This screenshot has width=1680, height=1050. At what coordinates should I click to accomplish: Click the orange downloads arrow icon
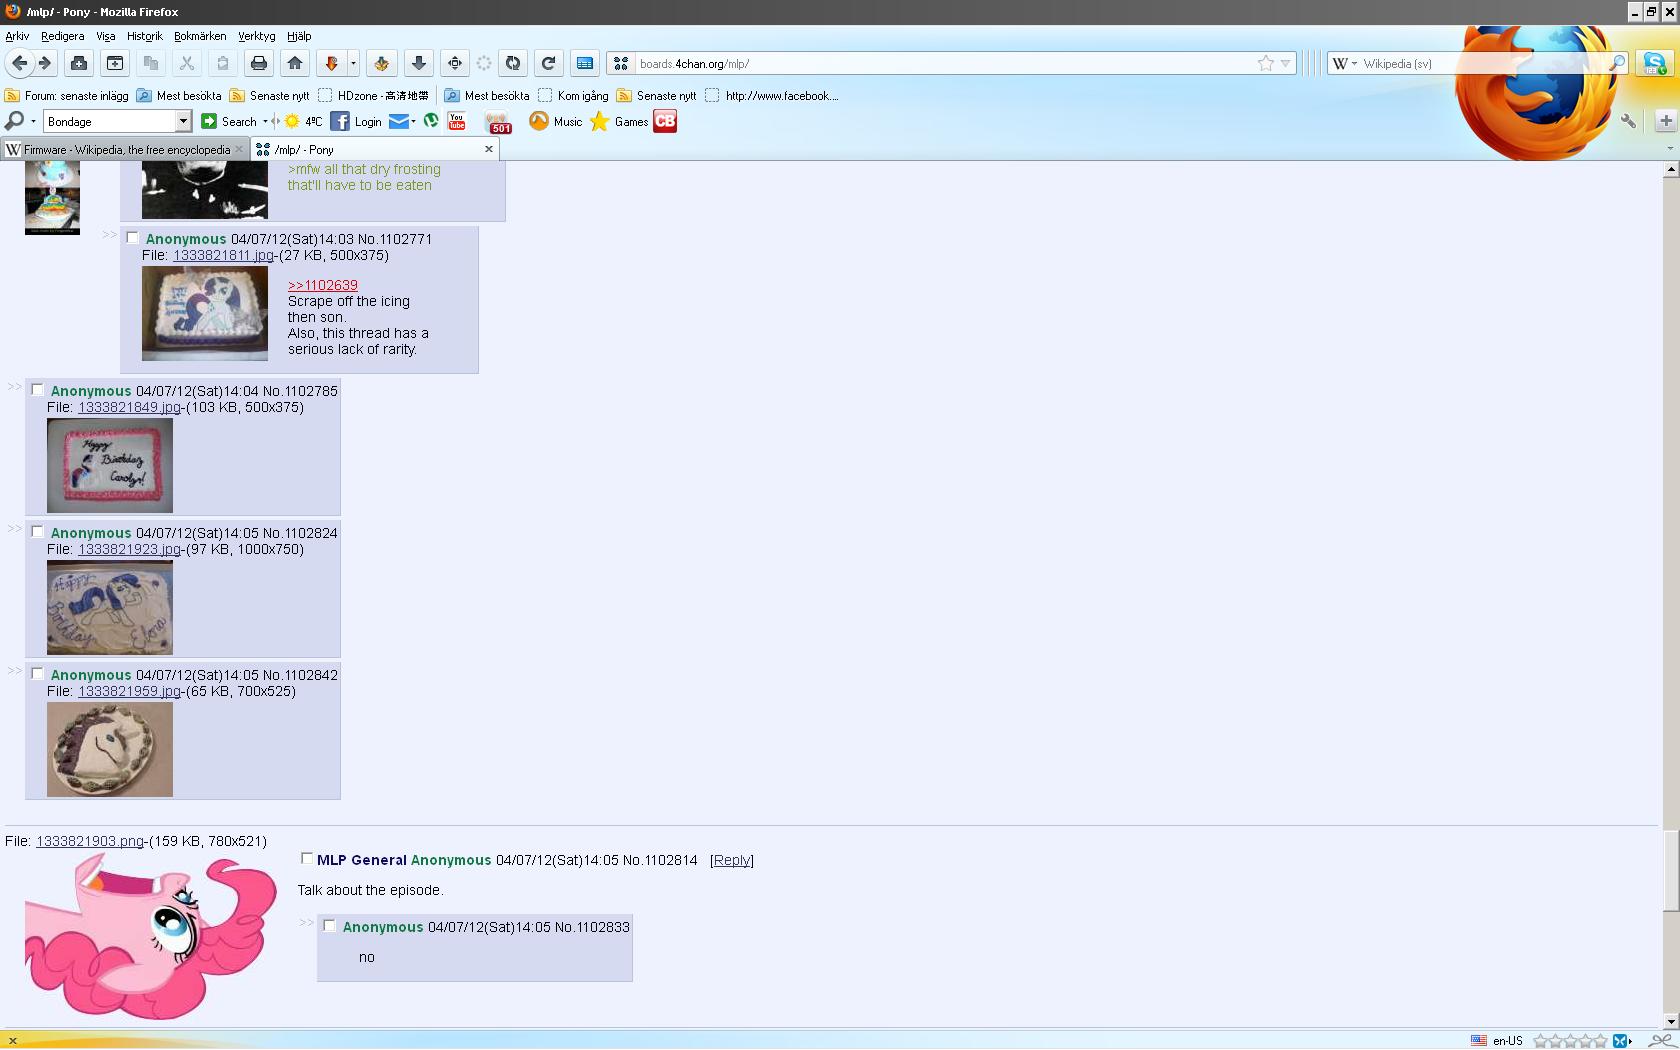coord(331,63)
